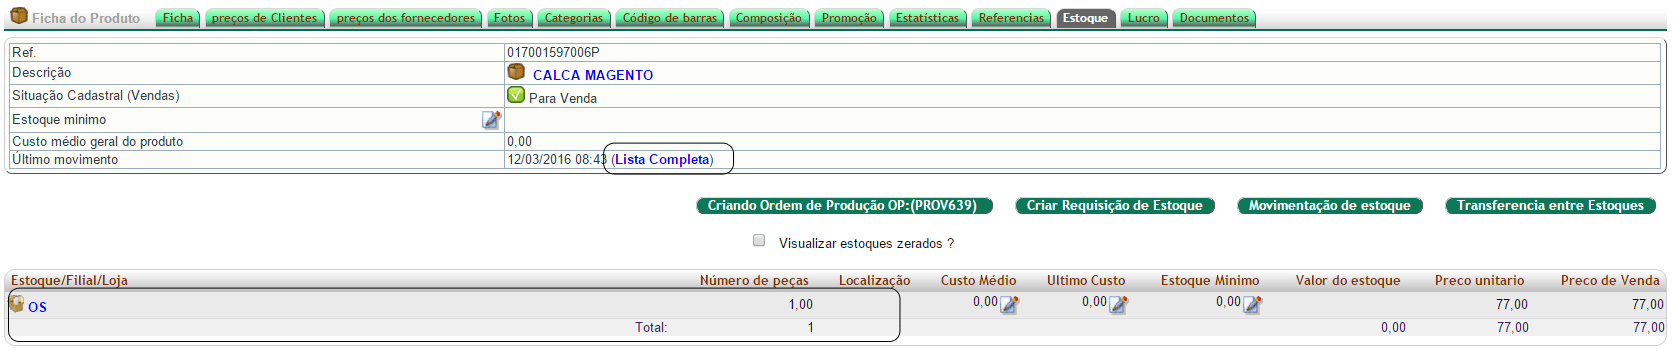Image resolution: width=1673 pixels, height=362 pixels.
Task: Open the Categorias tab
Action: pos(574,18)
